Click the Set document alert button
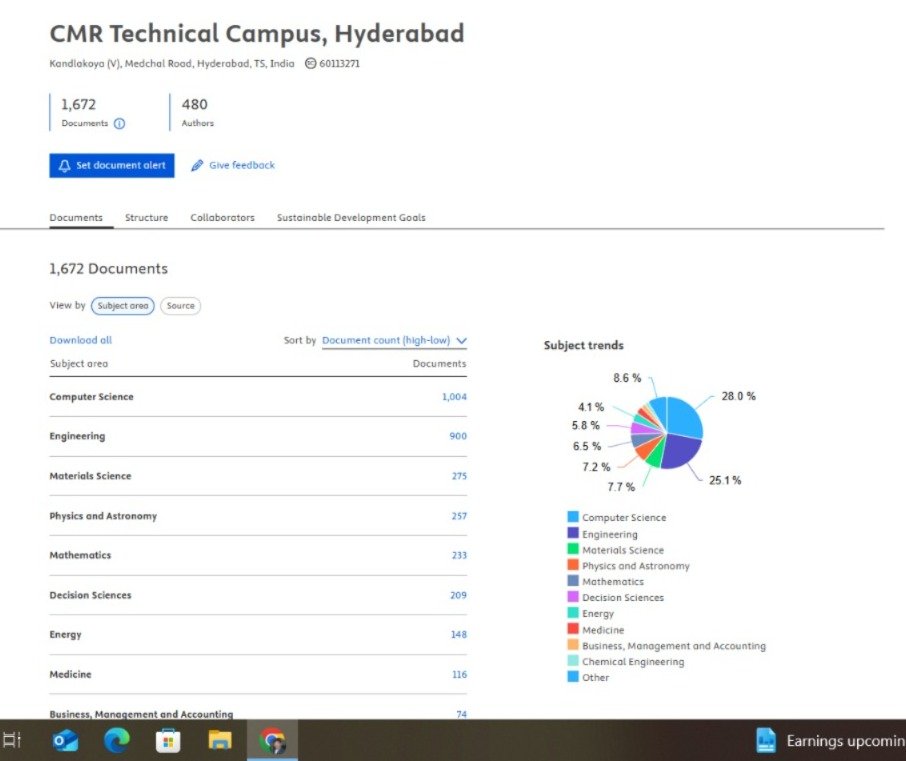 pyautogui.click(x=111, y=166)
